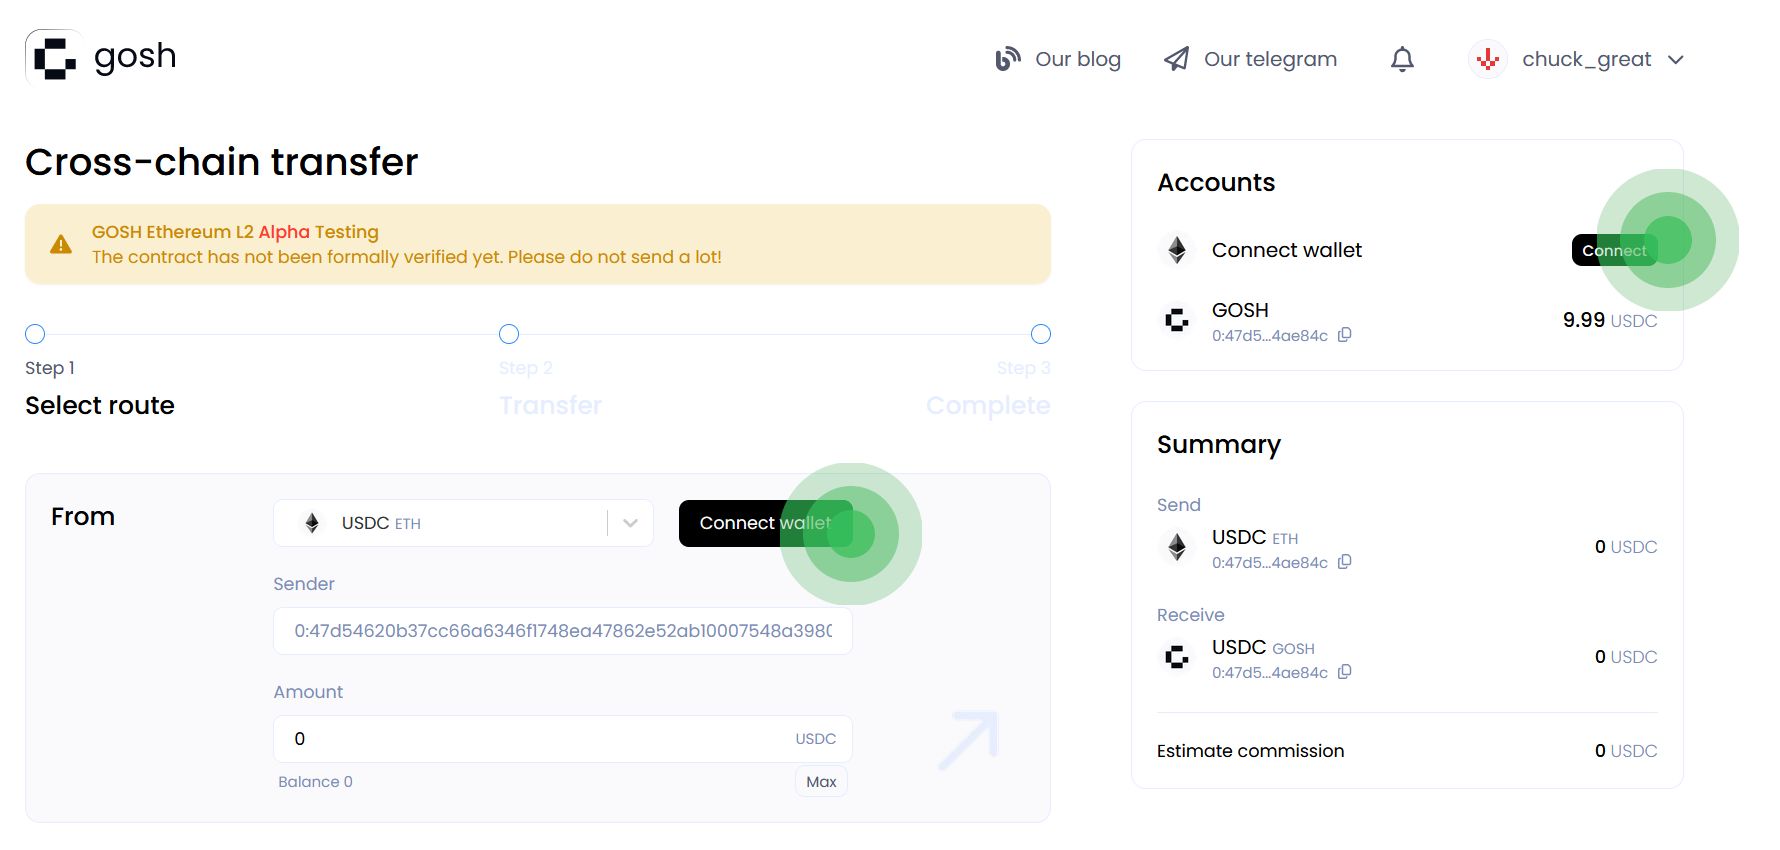Click the alpha testing warning triangle icon

pos(61,245)
